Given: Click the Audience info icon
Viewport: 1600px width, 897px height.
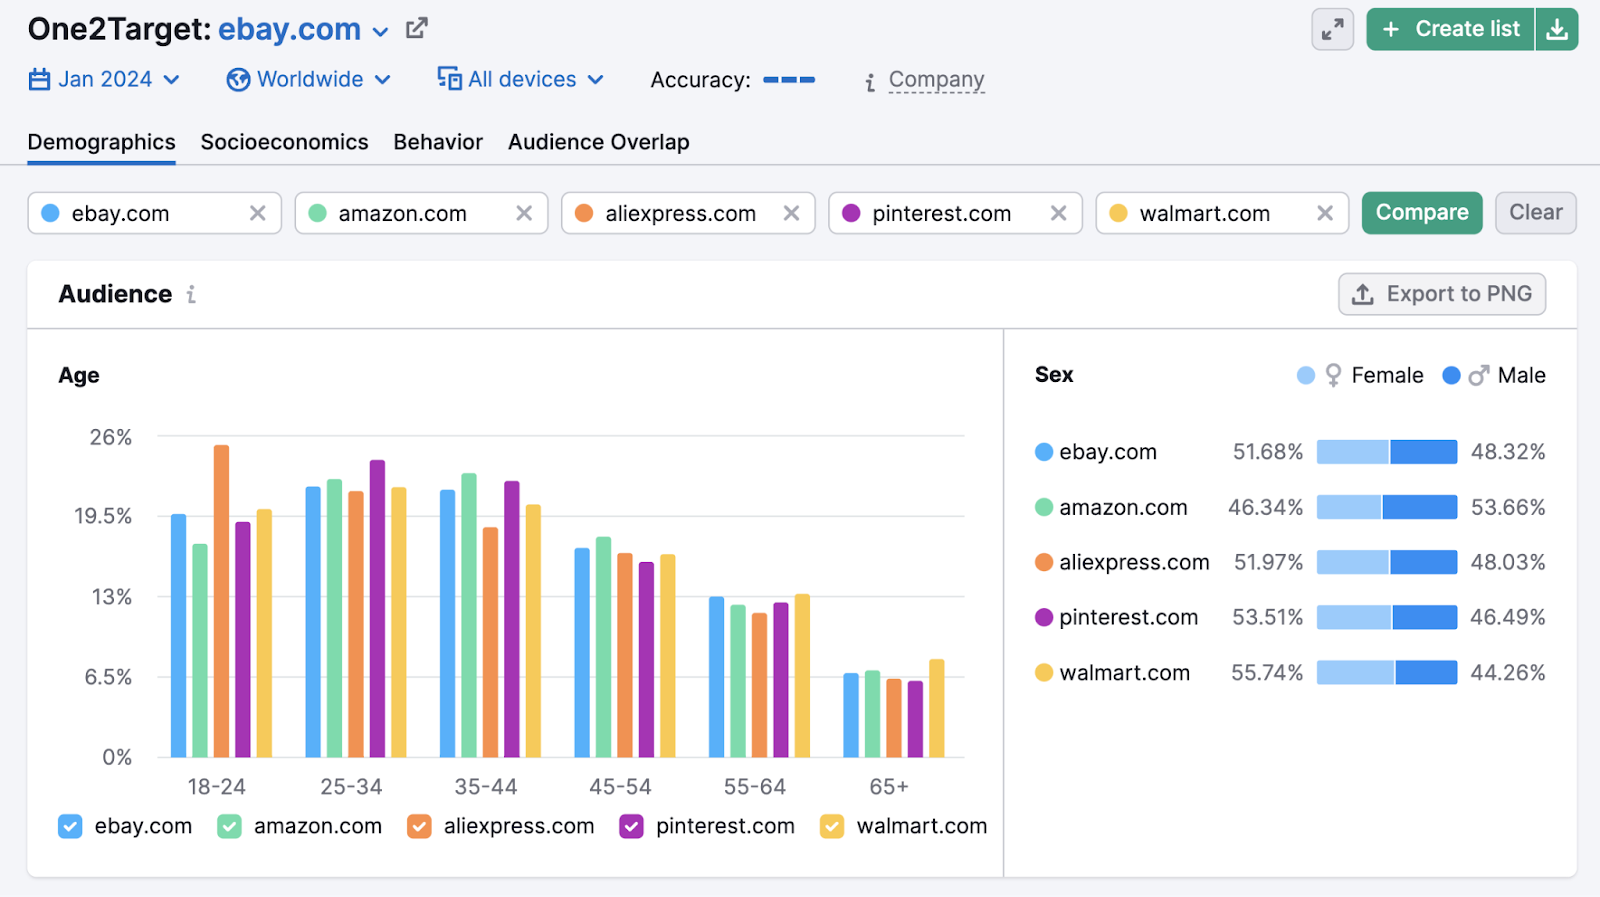Looking at the screenshot, I should 191,295.
